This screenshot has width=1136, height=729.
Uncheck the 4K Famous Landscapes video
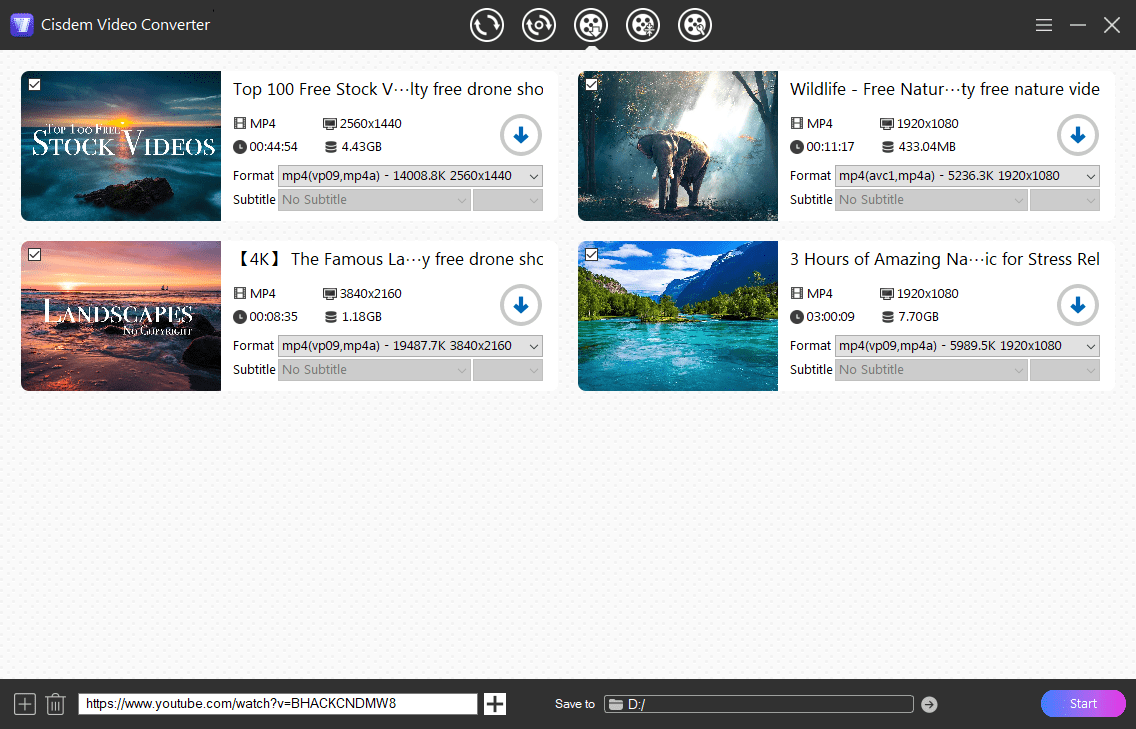click(x=34, y=255)
